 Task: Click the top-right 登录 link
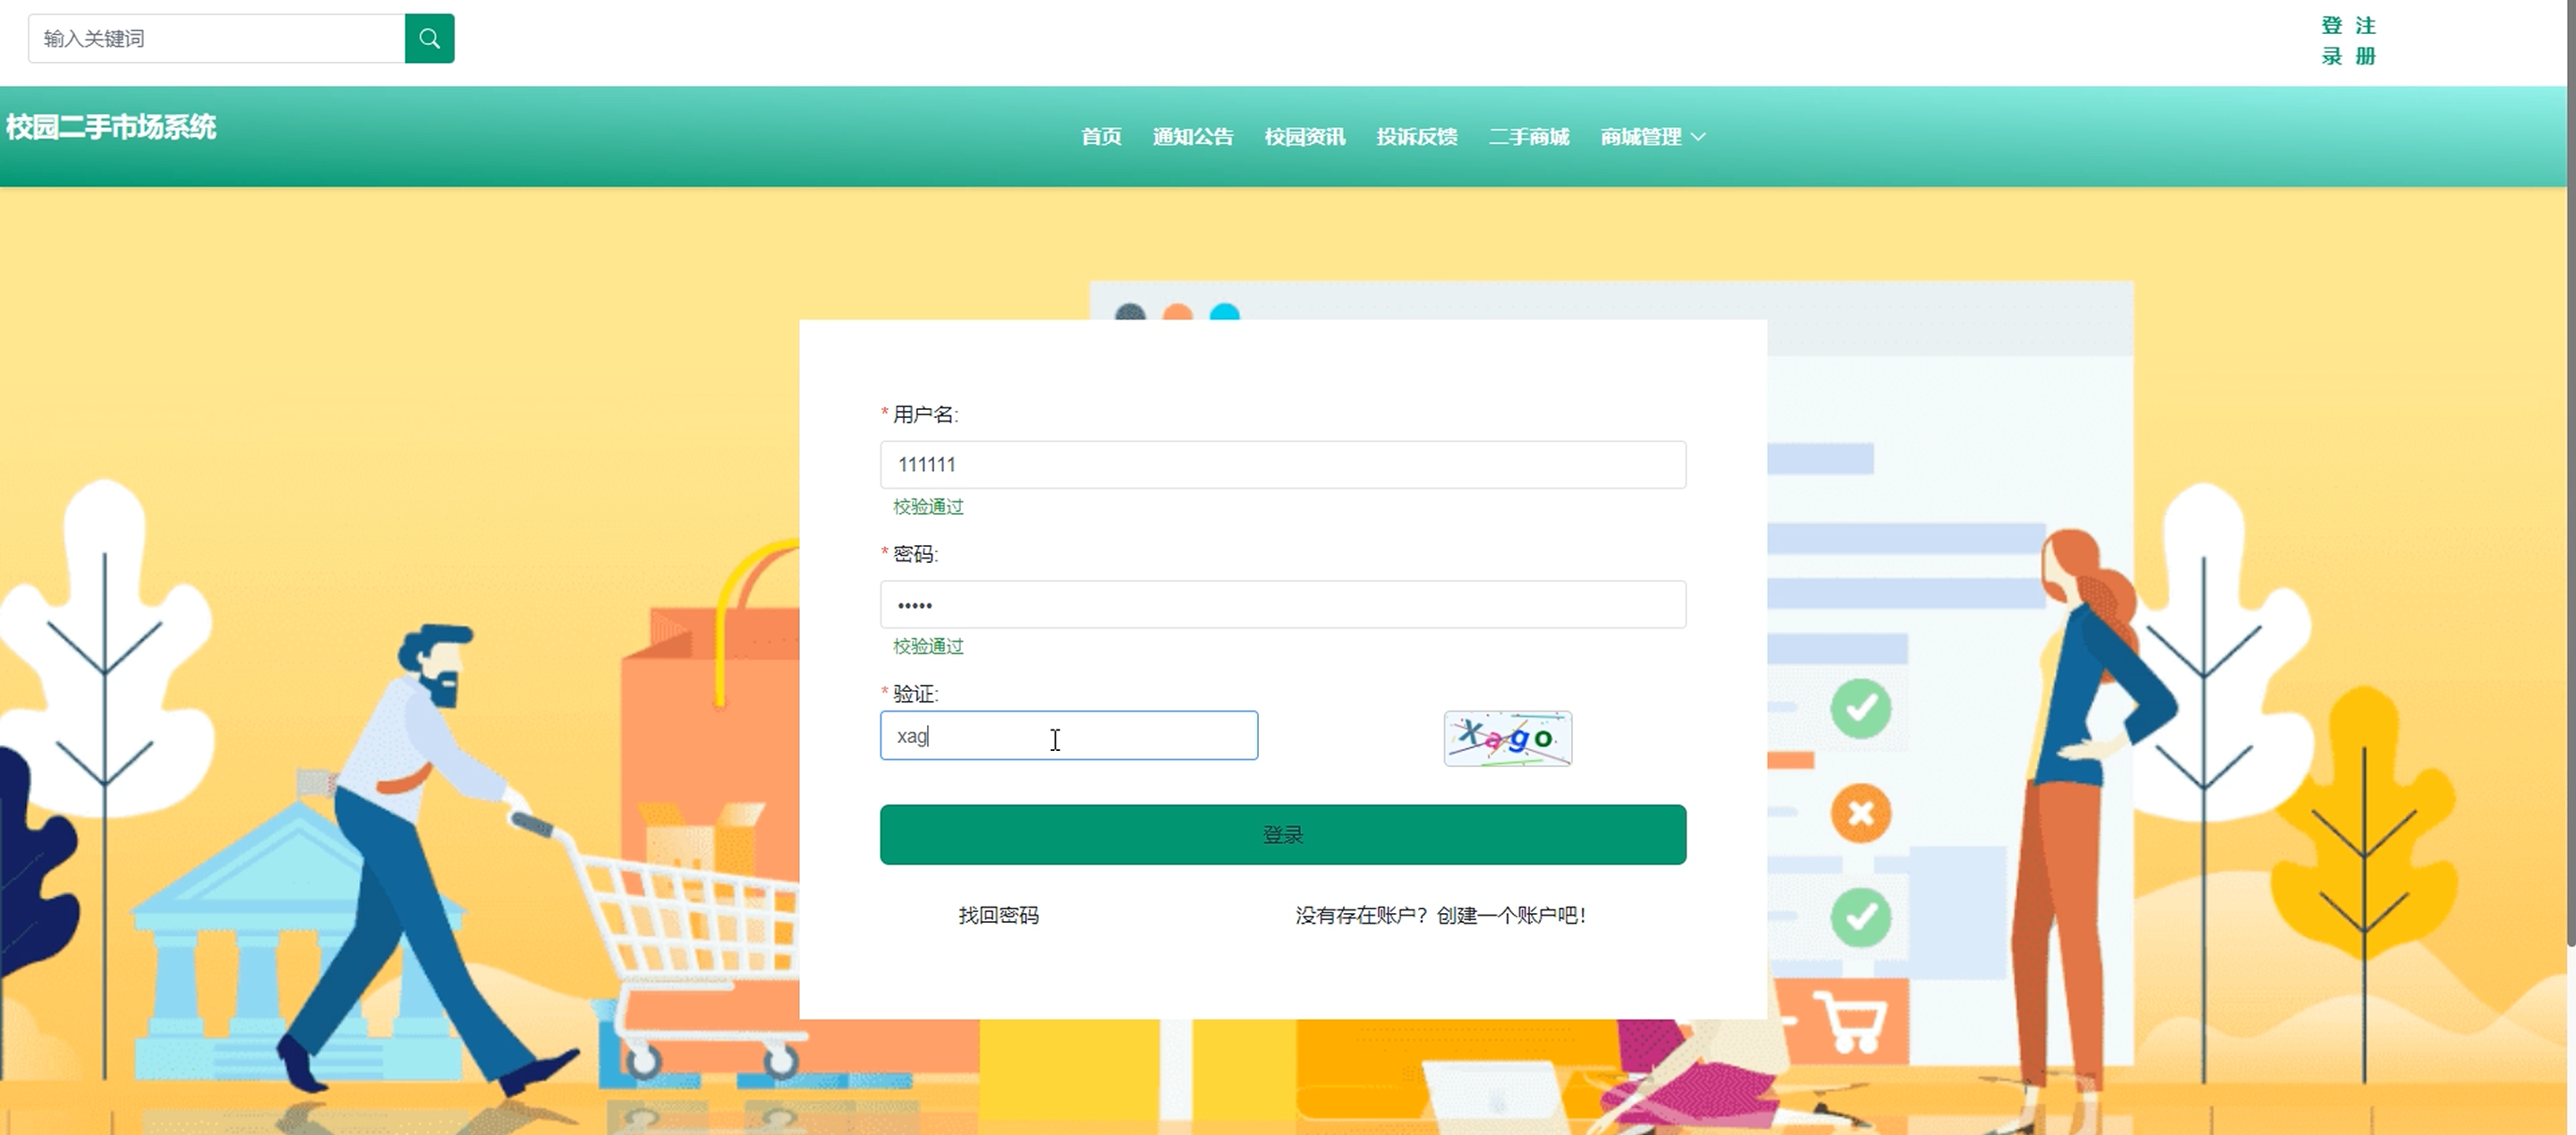coord(2332,40)
